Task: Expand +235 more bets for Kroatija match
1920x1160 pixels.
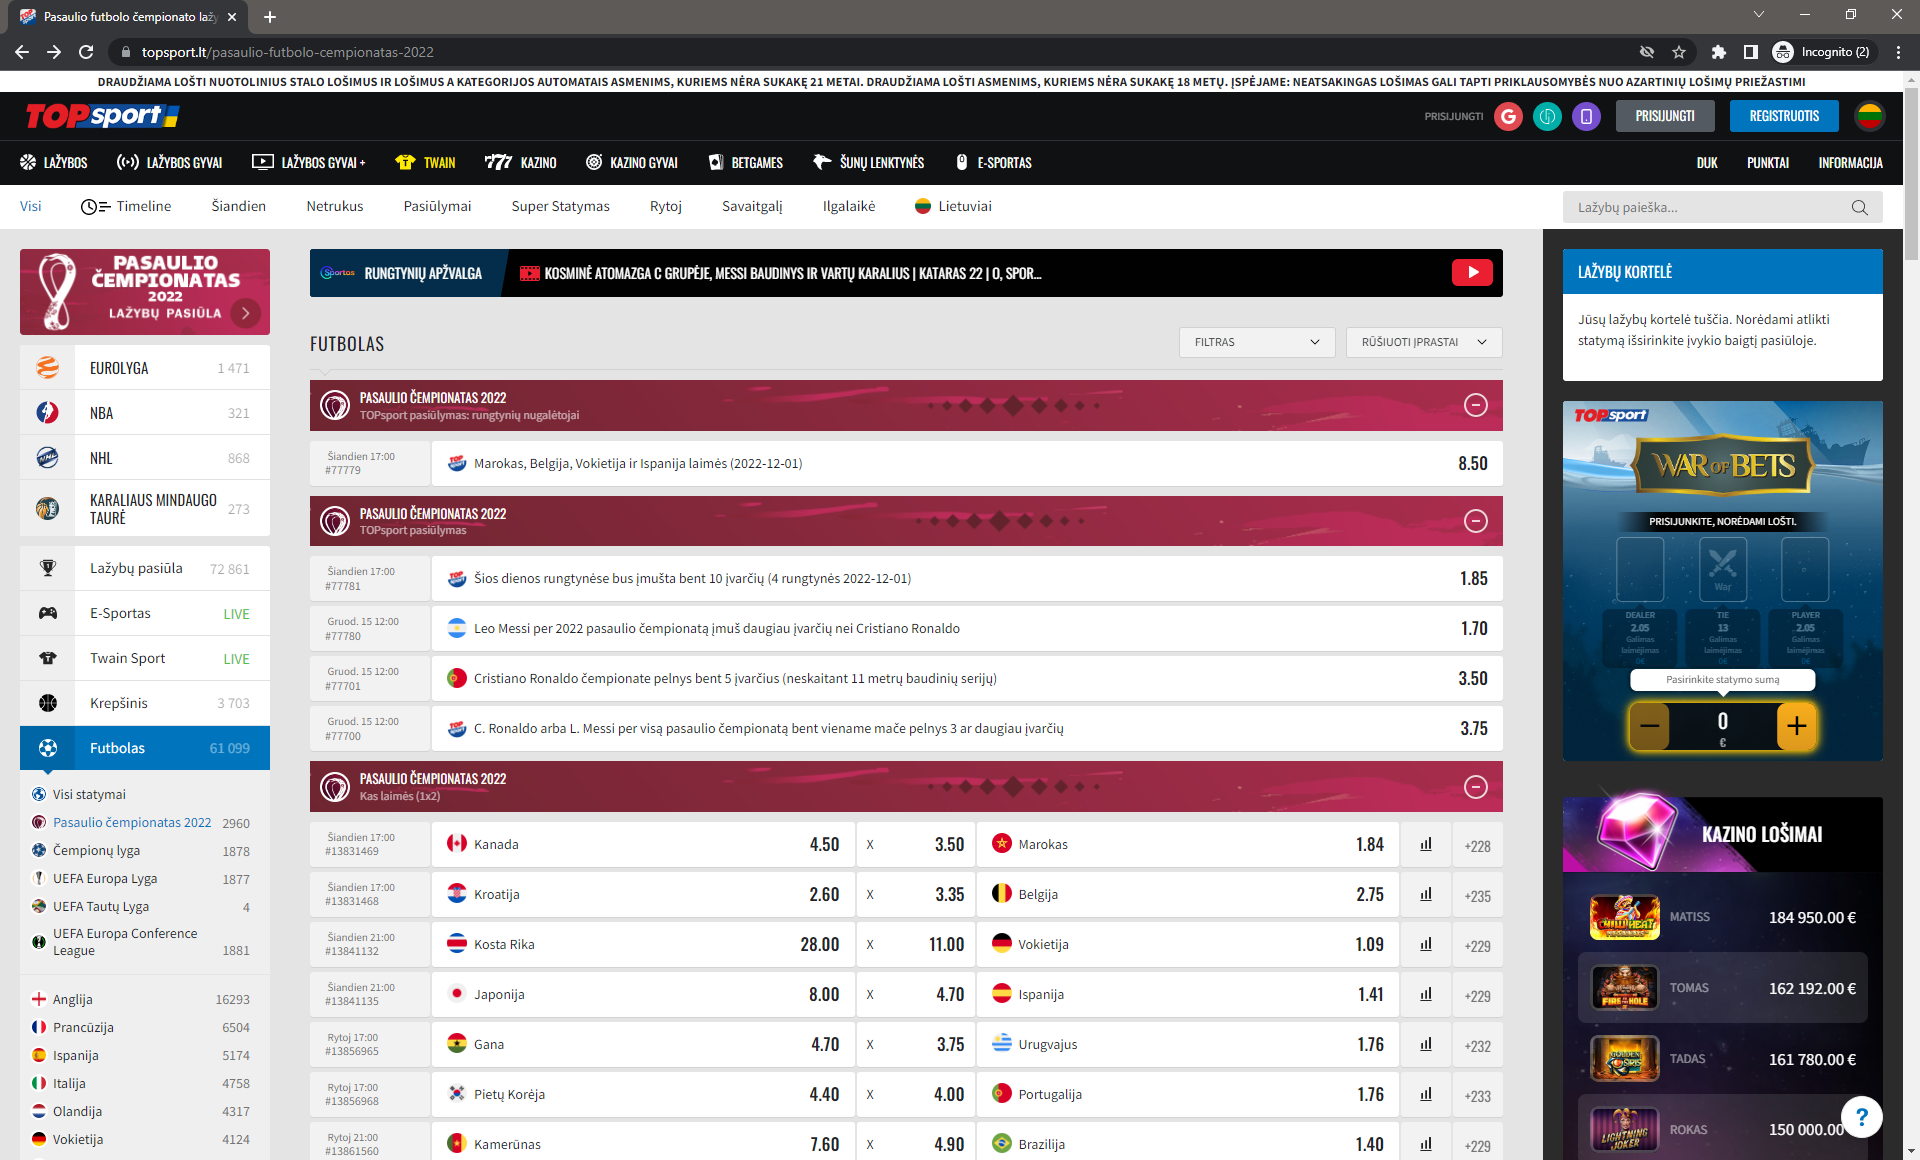Action: [1477, 896]
